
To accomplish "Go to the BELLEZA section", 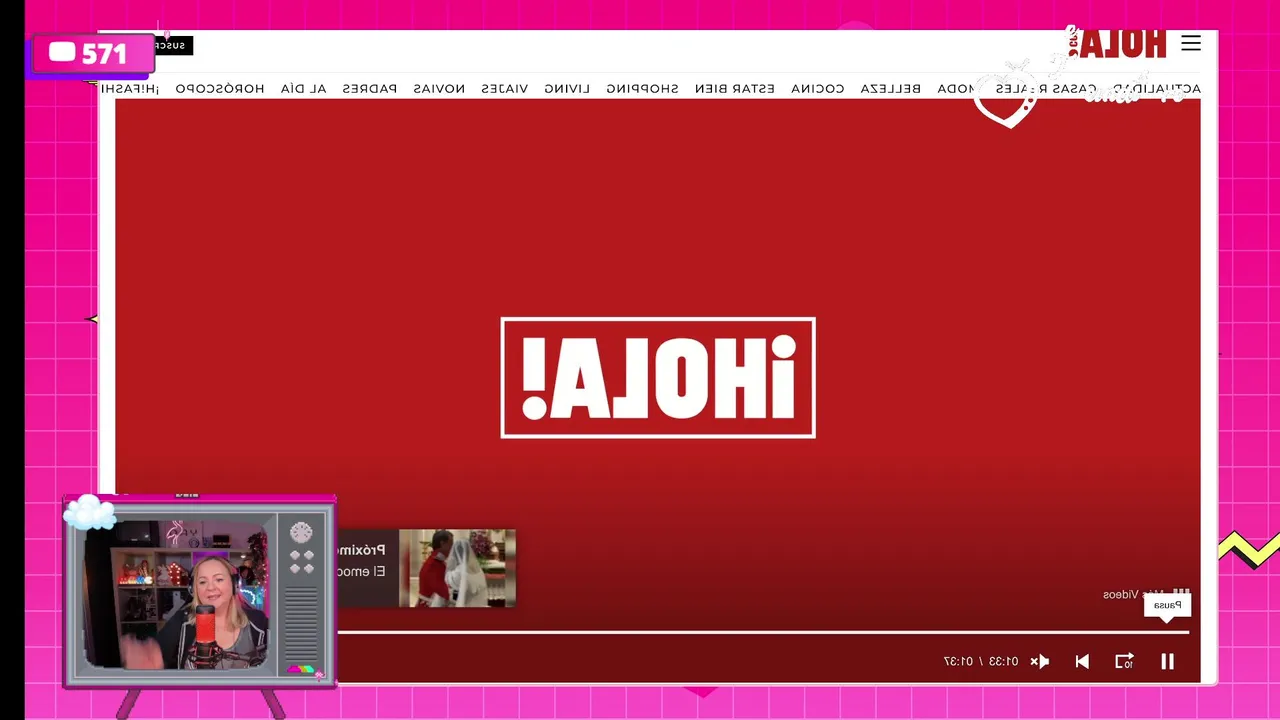I will pos(891,88).
